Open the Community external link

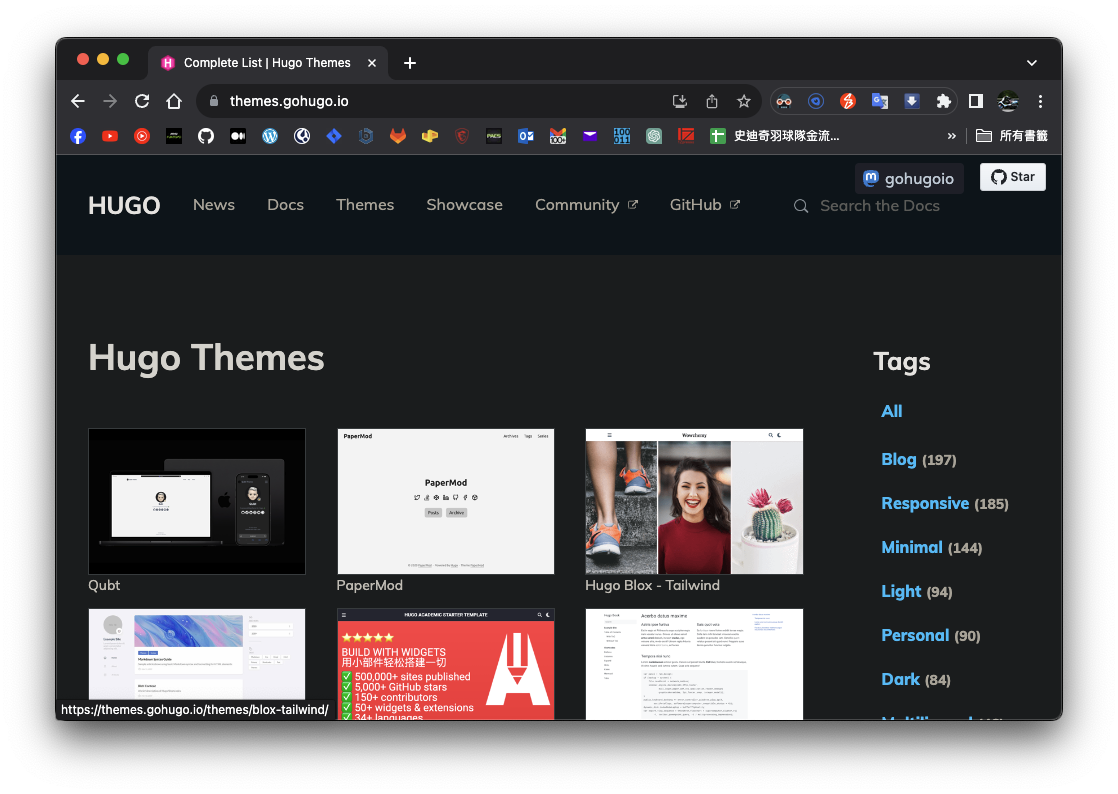[586, 205]
